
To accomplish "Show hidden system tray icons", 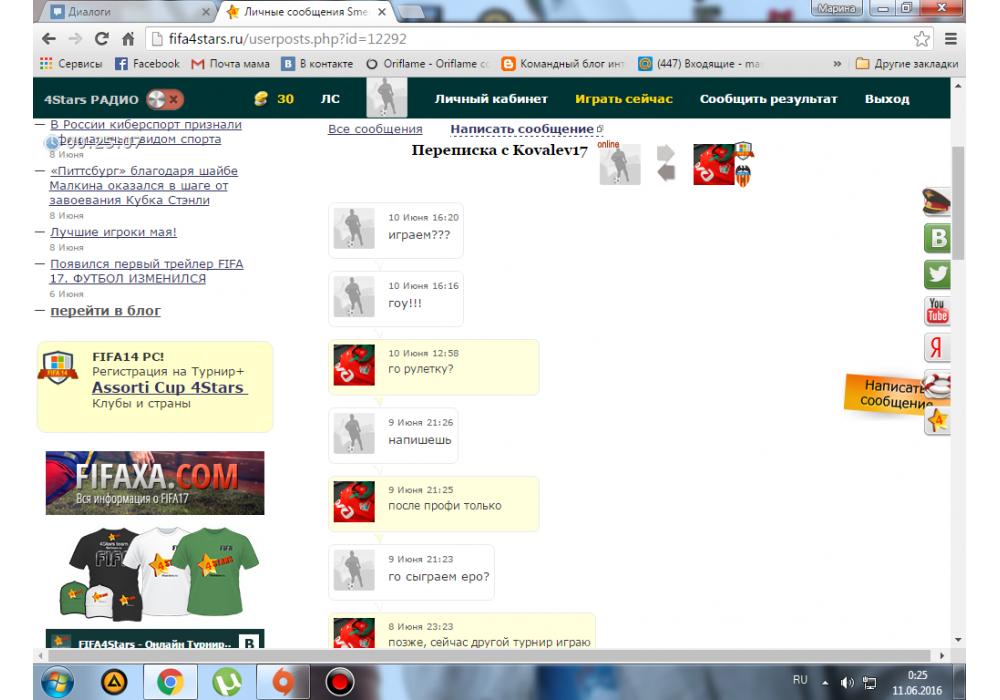I will [x=825, y=681].
